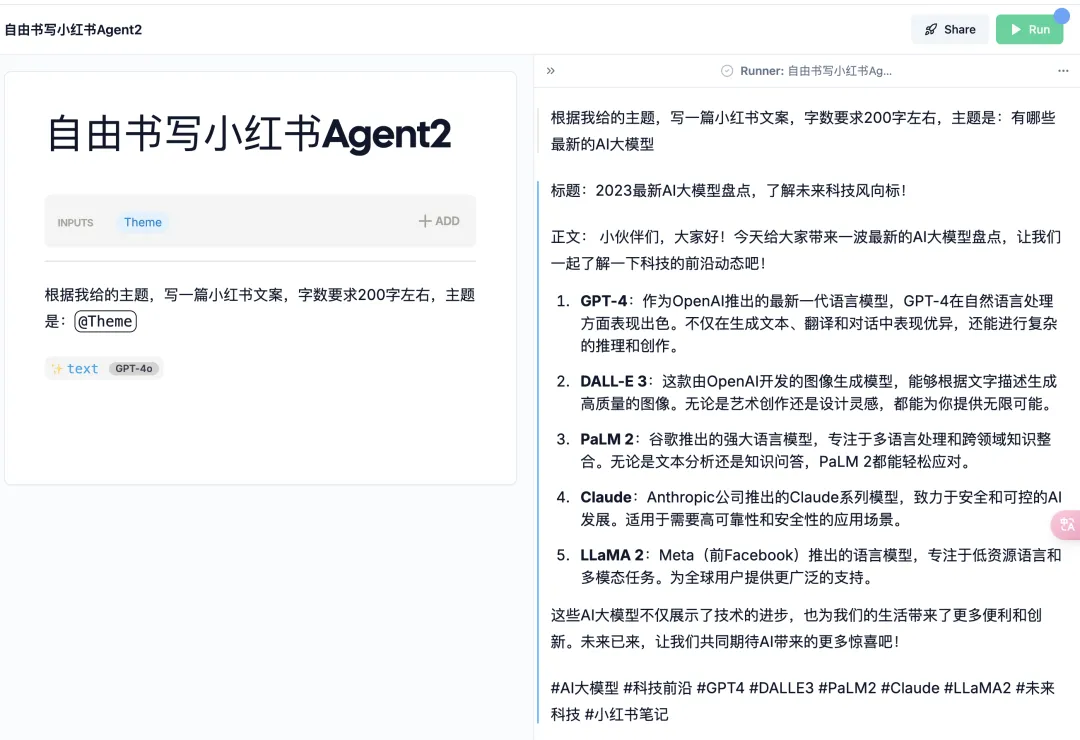Click the paragraph starting 这些AI大模型不仅展示

[796, 628]
